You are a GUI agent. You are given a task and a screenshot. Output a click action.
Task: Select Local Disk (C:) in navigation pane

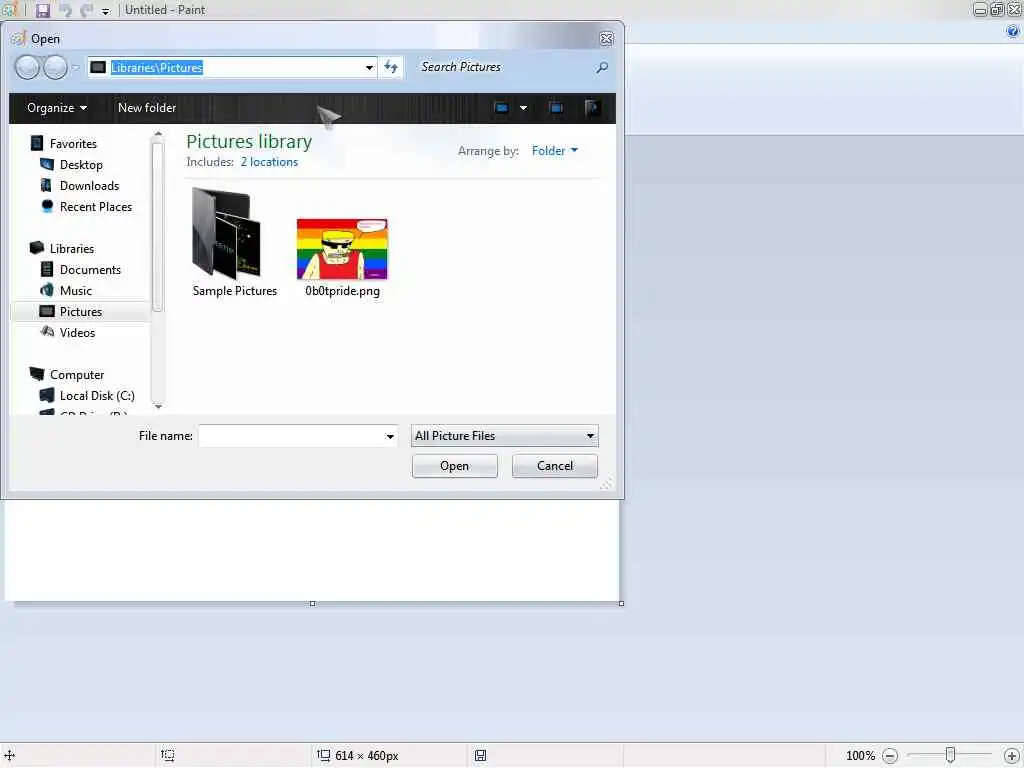[97, 396]
